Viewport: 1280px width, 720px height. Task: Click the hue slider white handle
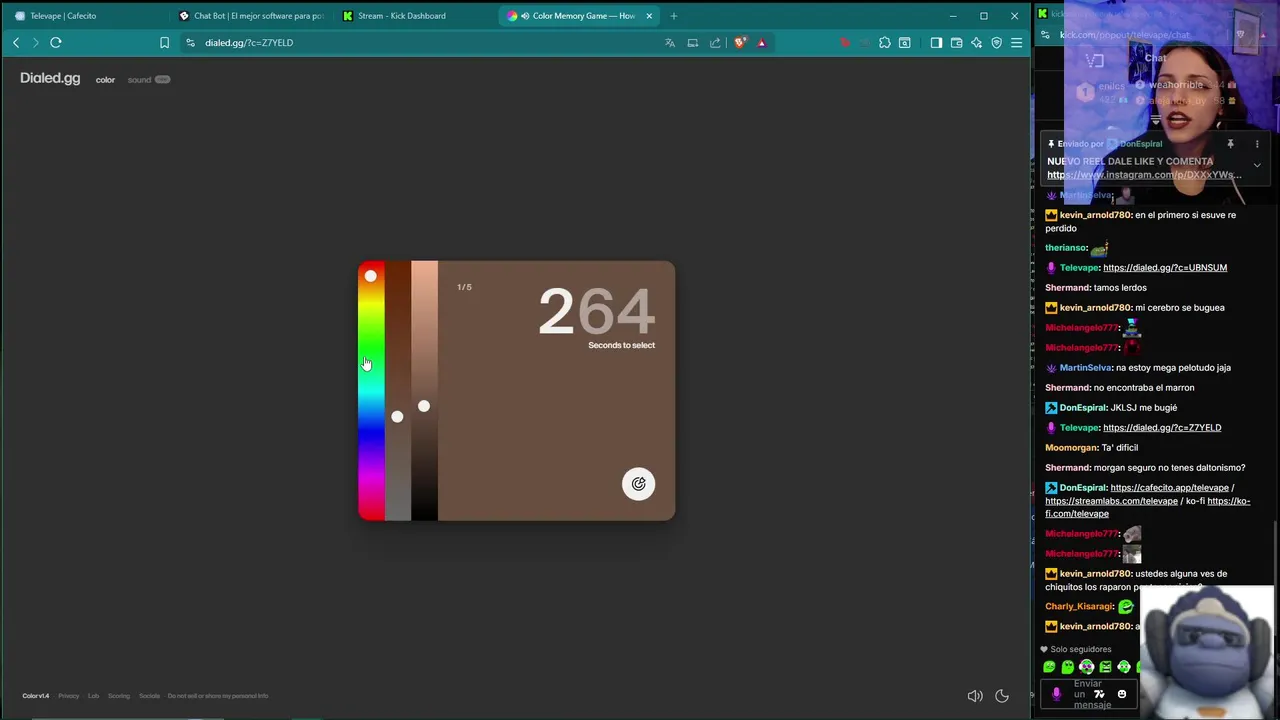click(x=370, y=276)
